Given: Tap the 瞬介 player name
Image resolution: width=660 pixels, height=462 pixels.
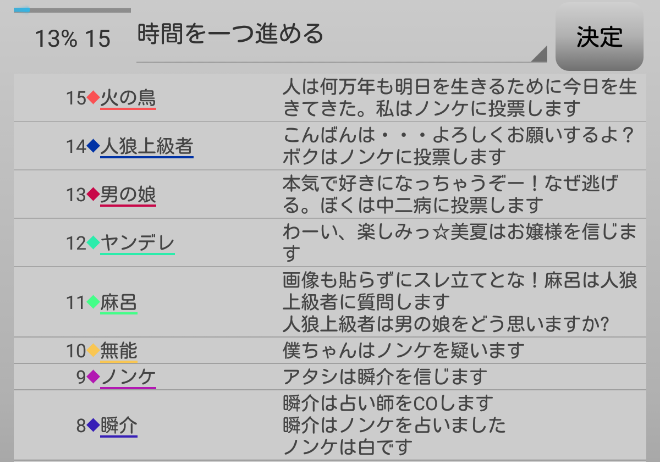Looking at the screenshot, I should (119, 425).
